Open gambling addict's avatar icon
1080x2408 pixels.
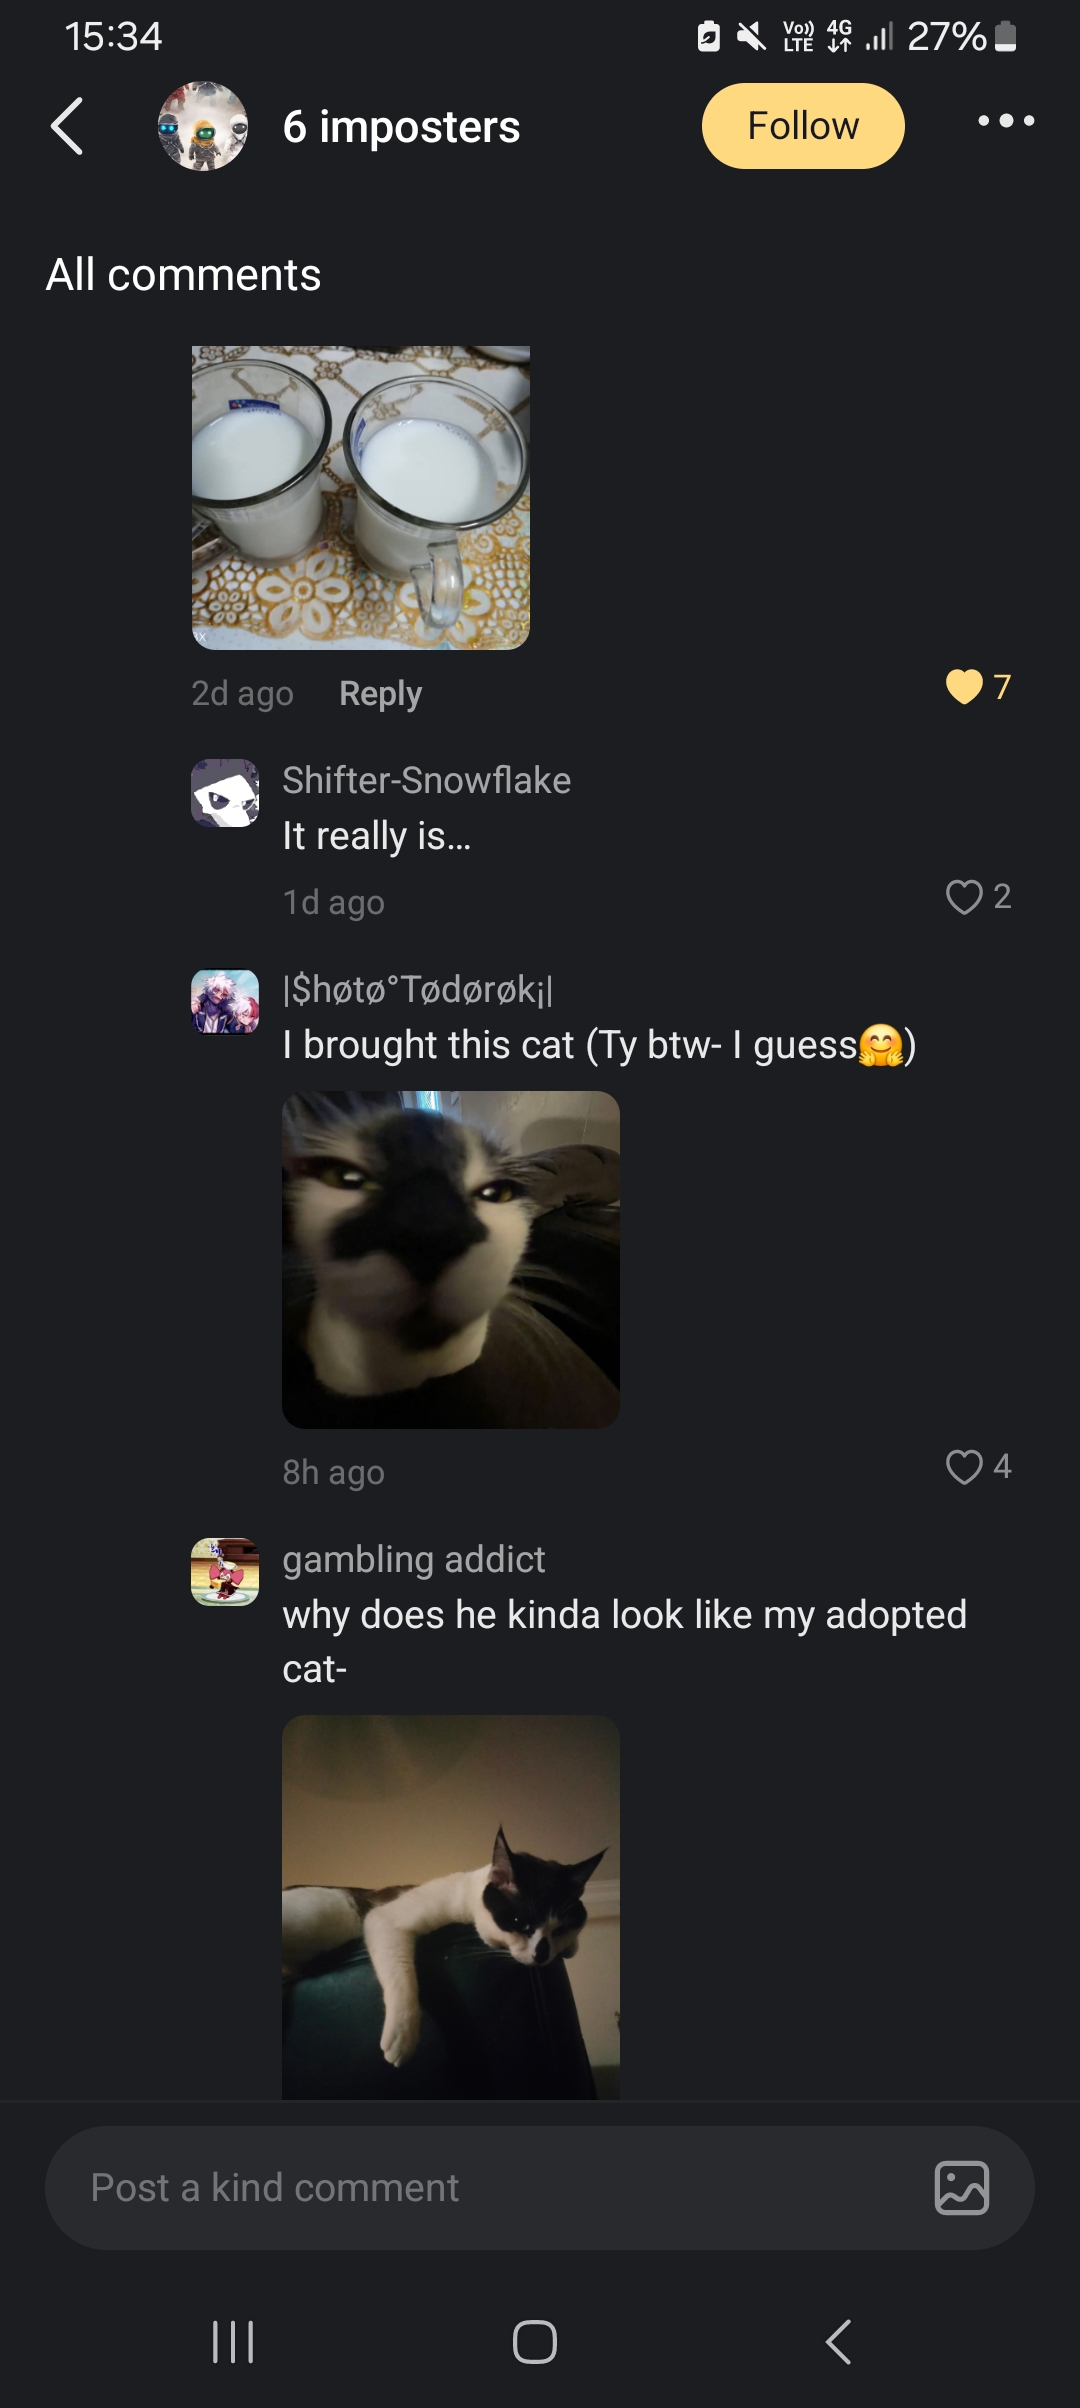pyautogui.click(x=225, y=1572)
